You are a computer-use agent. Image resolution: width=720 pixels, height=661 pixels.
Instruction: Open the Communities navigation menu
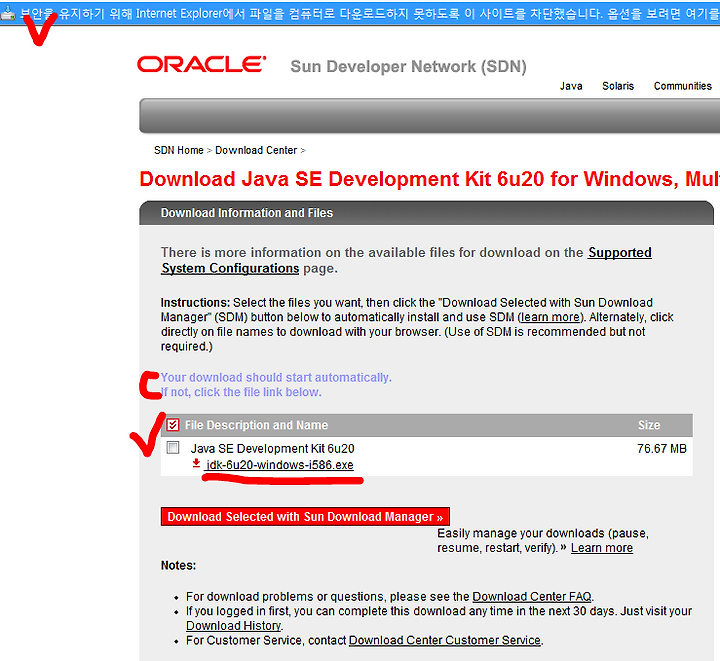[682, 86]
